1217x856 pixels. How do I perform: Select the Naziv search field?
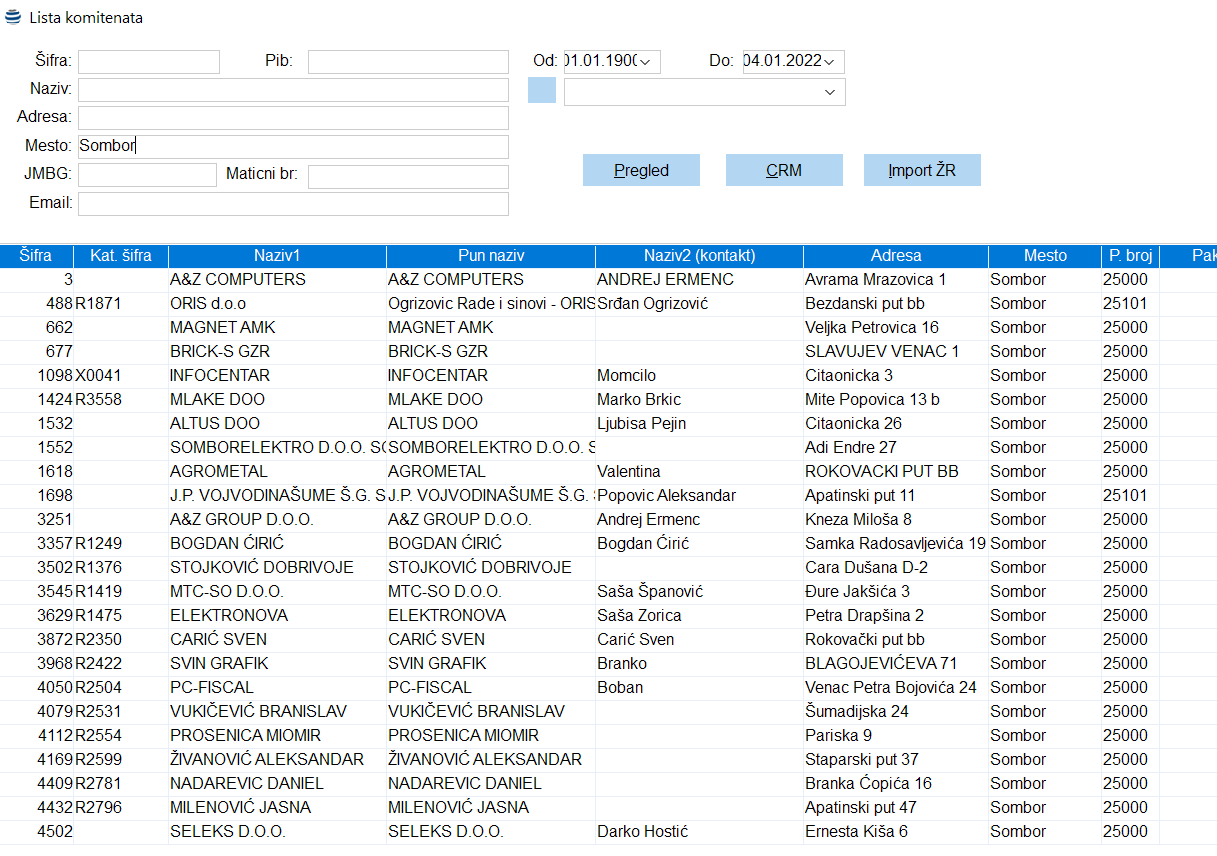pos(293,90)
